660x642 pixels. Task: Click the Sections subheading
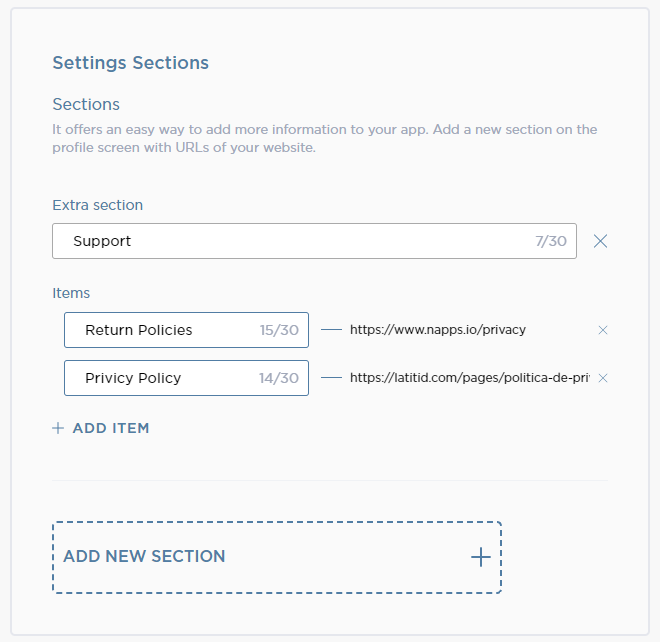tap(86, 104)
